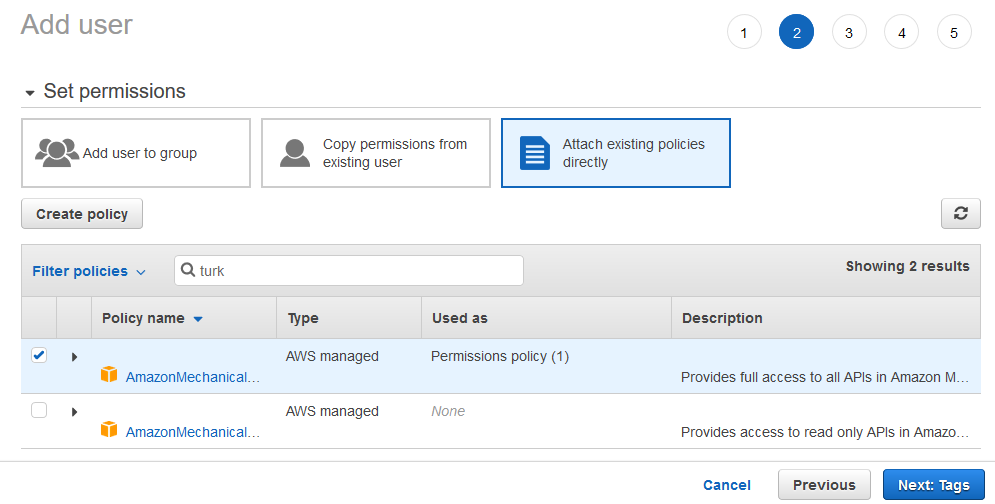Screen dimensions: 995x504
Task: Click the policy search field containing turk
Action: pyautogui.click(x=348, y=270)
